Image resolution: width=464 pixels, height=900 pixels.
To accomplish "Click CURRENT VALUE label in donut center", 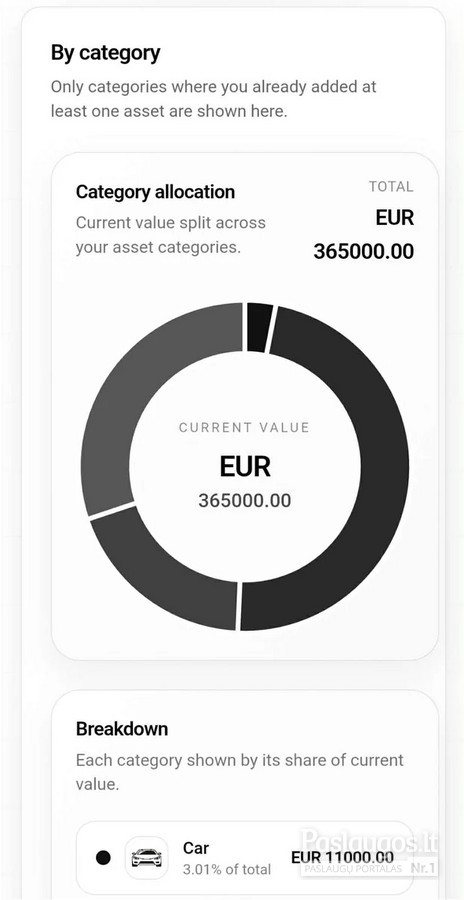I will 244,428.
